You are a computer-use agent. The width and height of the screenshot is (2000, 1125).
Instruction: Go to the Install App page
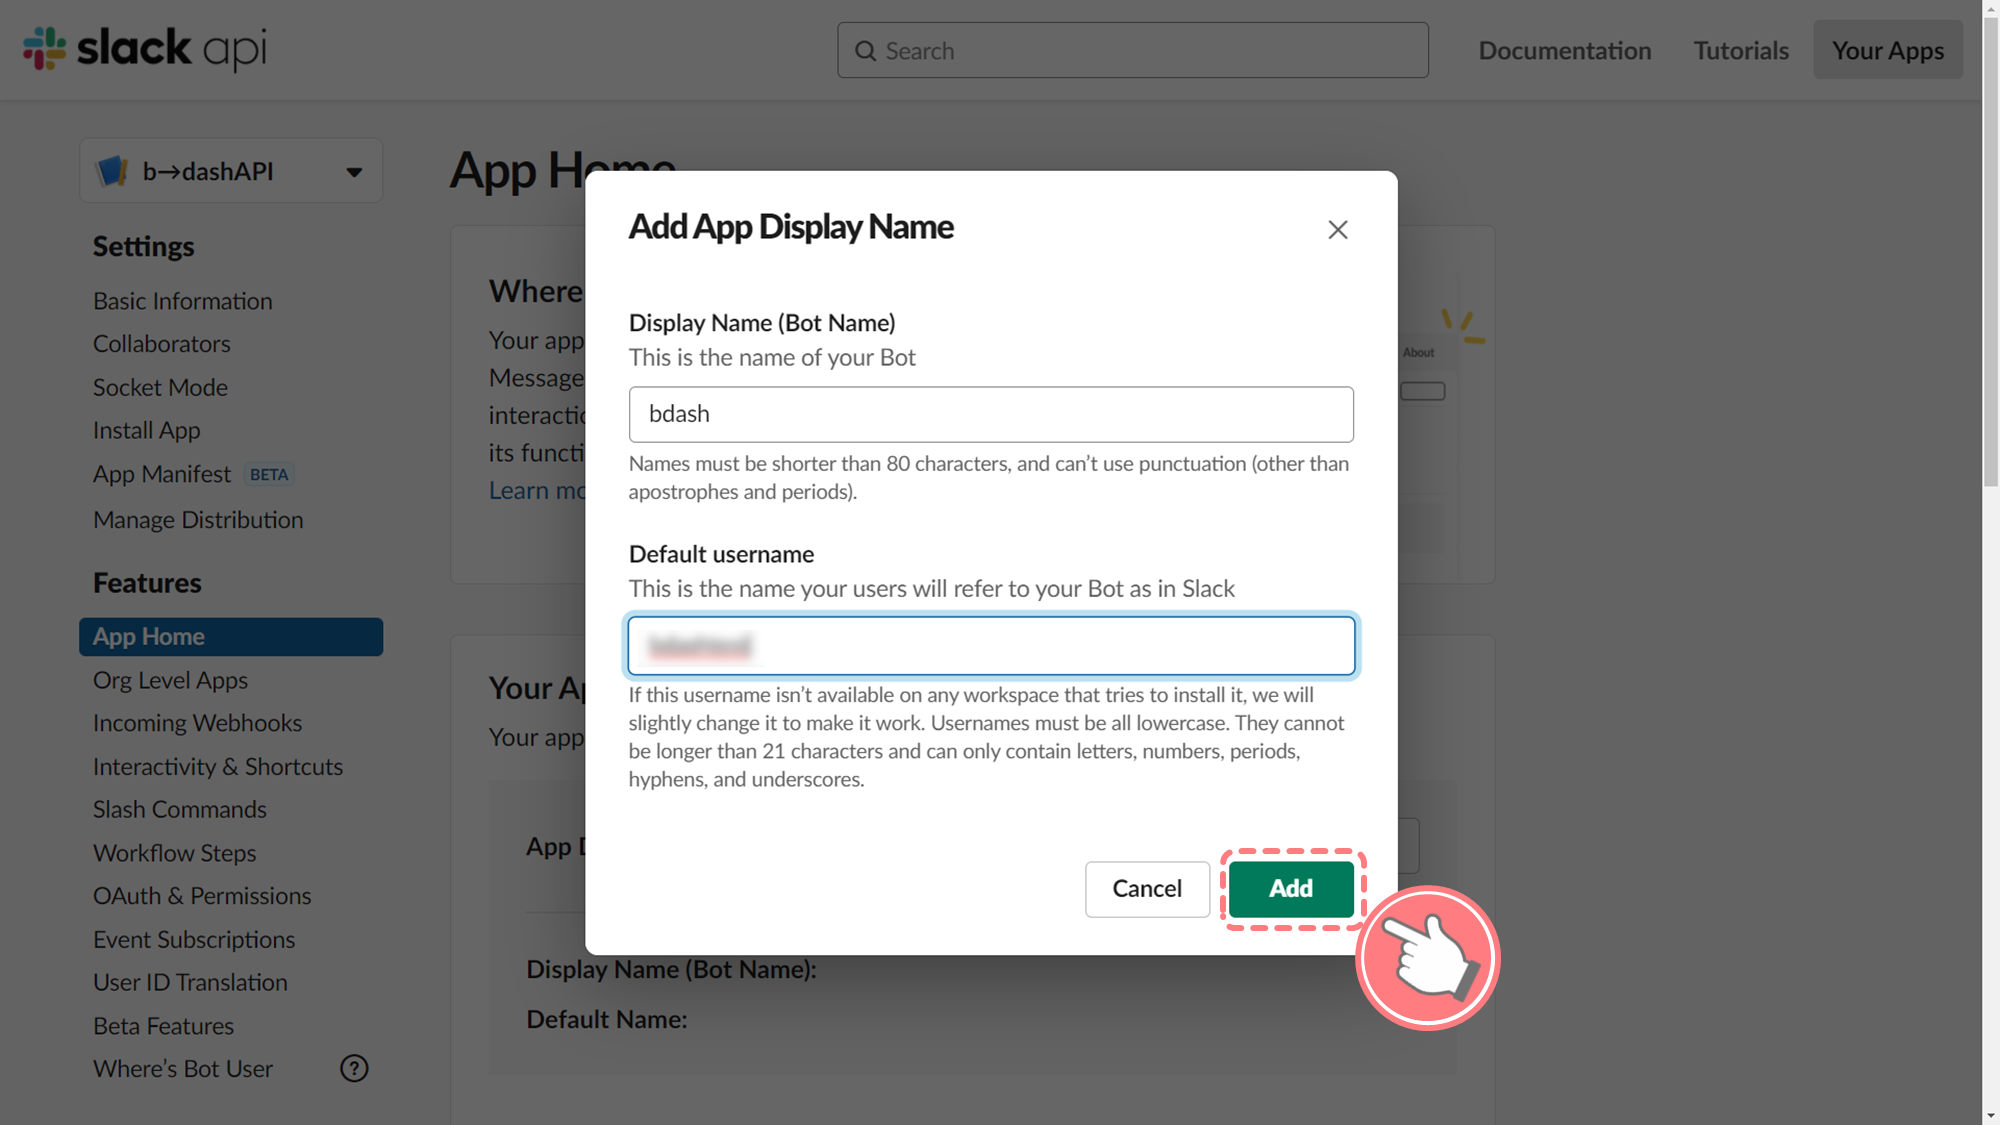[x=146, y=430]
